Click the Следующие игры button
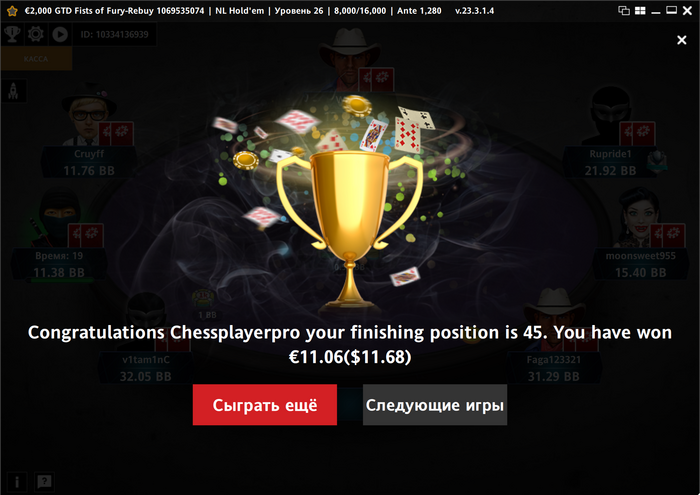This screenshot has width=700, height=495. 435,405
